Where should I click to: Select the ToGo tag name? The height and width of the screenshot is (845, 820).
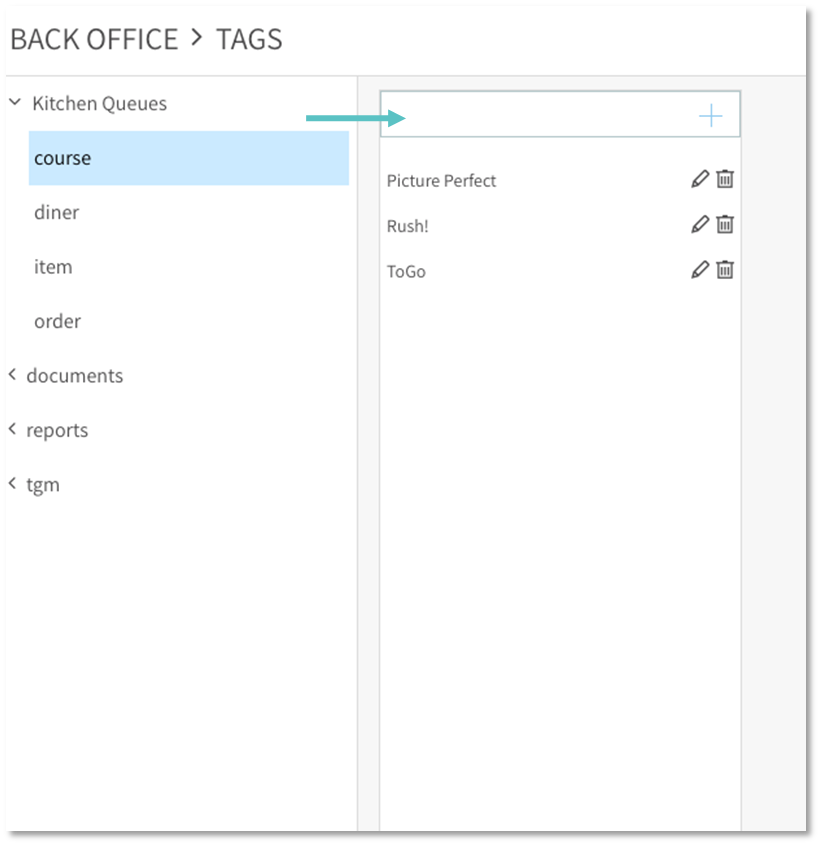[x=406, y=271]
